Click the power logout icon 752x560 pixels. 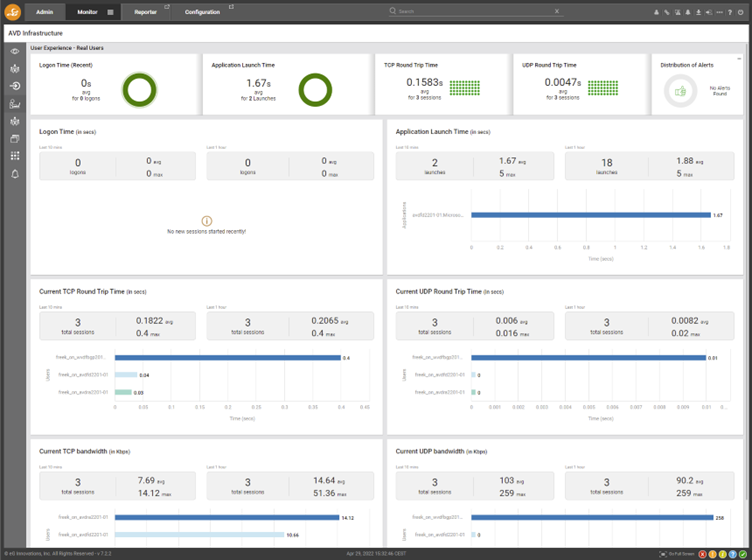click(740, 12)
